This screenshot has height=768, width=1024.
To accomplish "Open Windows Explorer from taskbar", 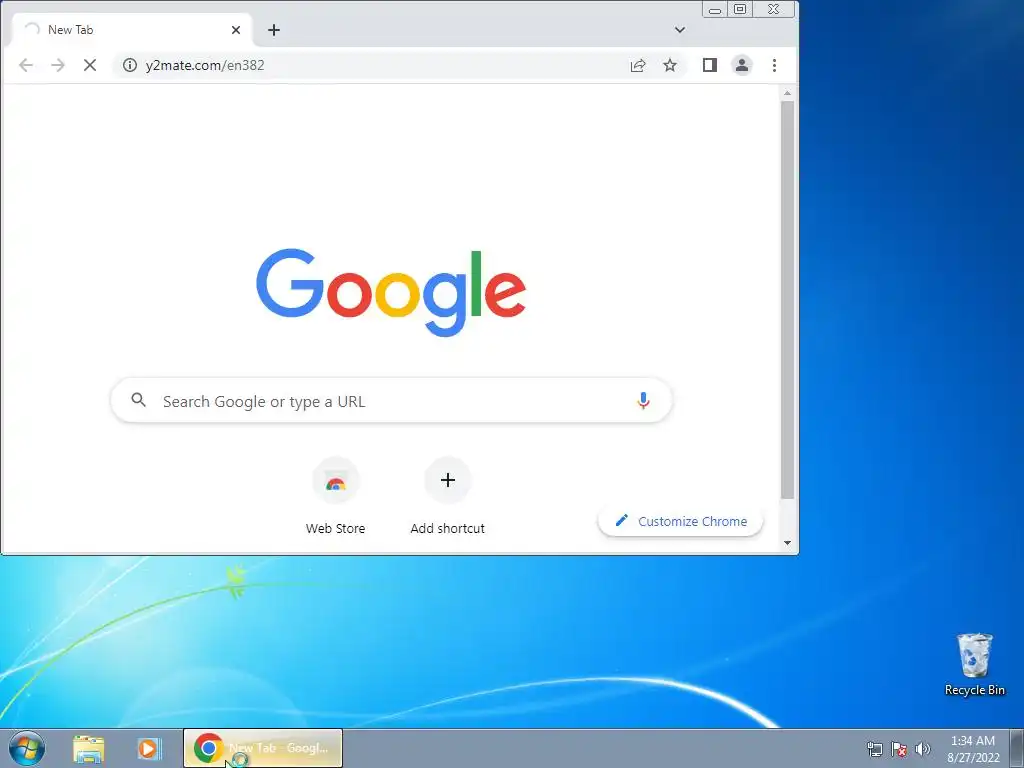I will click(89, 749).
